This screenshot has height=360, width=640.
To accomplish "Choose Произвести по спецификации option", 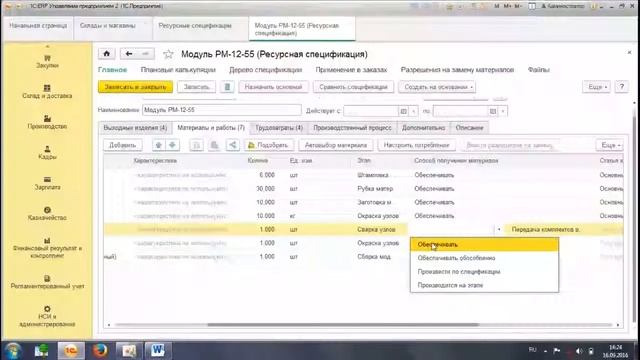I will [x=484, y=271].
